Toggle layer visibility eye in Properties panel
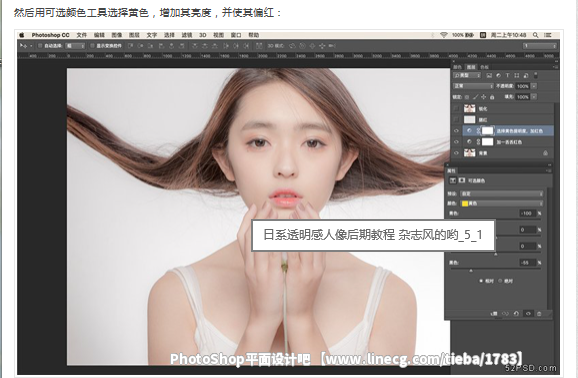This screenshot has width=578, height=378. click(x=528, y=313)
